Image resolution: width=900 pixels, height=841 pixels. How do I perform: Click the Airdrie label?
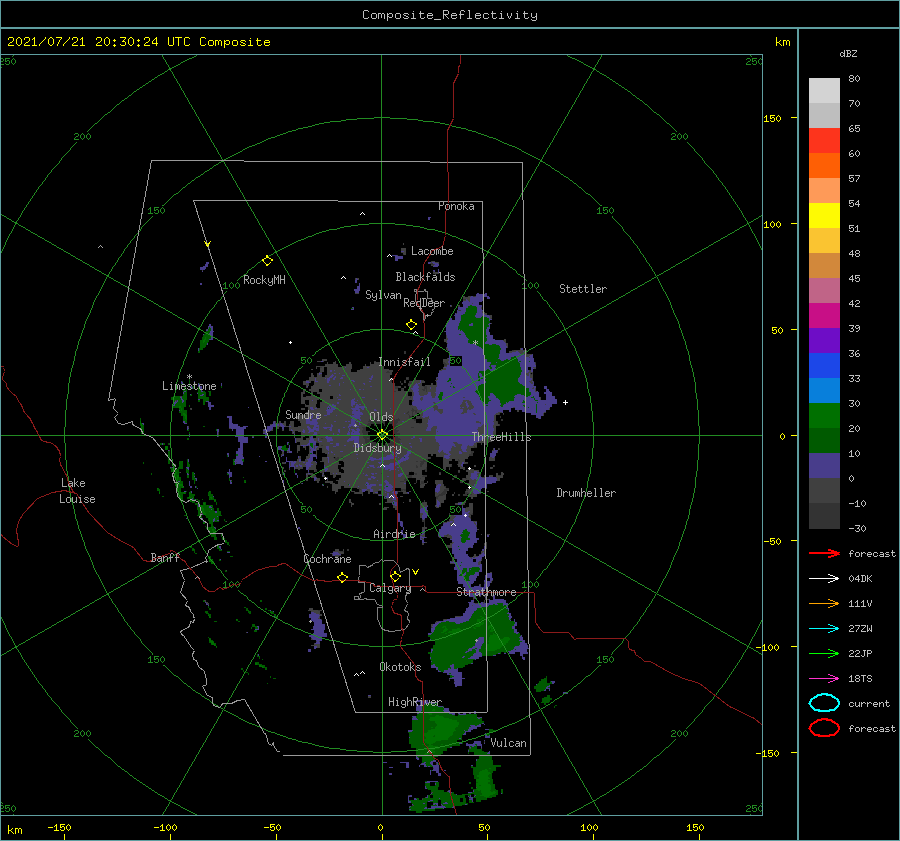pyautogui.click(x=394, y=534)
